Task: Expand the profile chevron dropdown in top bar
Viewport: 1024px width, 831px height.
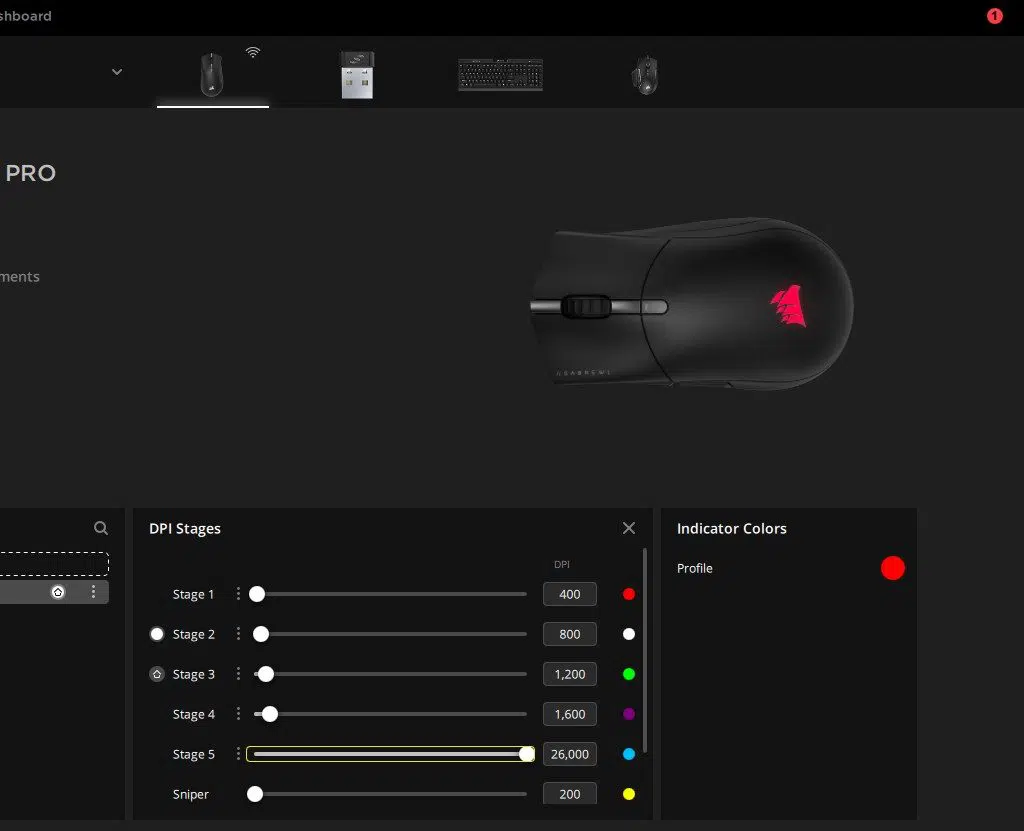Action: click(x=117, y=72)
